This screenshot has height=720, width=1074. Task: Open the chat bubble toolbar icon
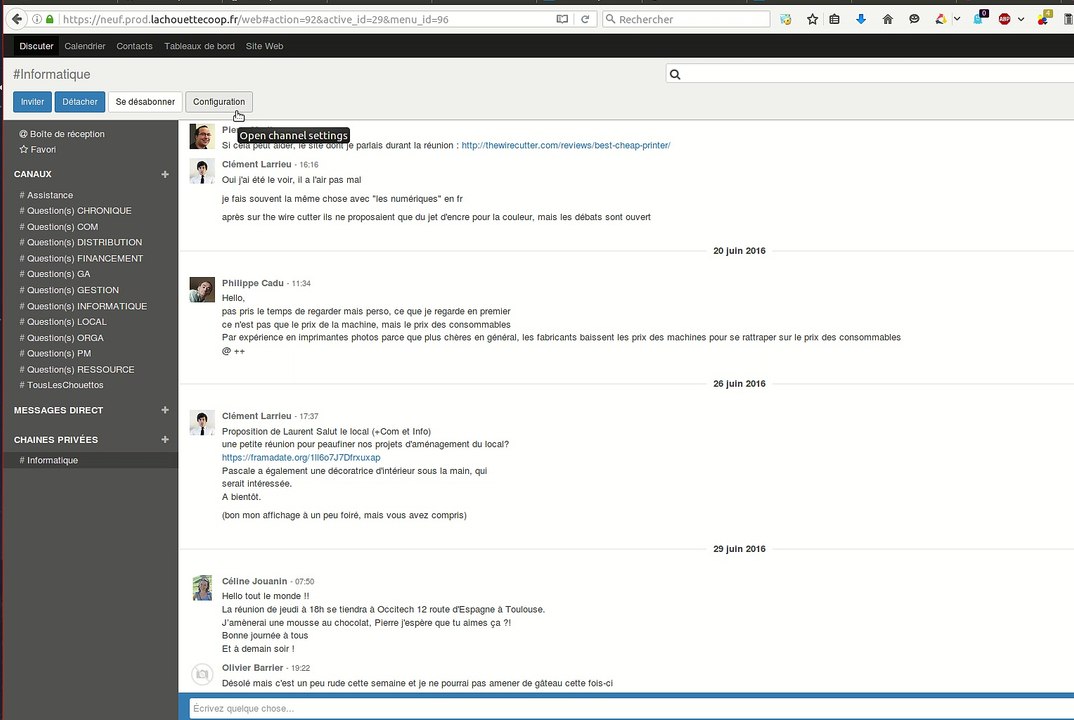pyautogui.click(x=914, y=19)
